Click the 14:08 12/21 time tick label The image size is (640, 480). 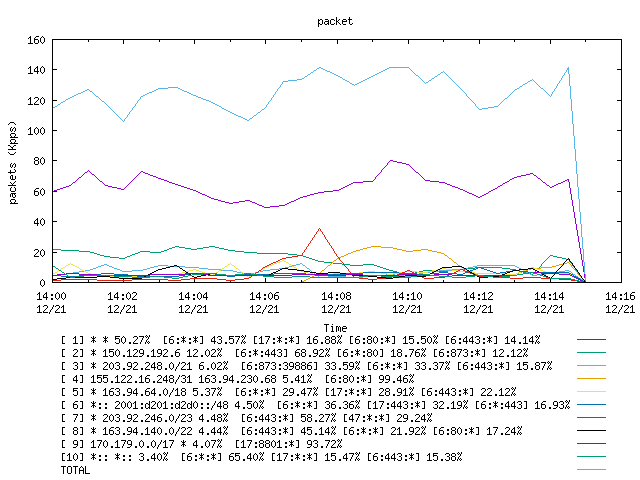(336, 302)
